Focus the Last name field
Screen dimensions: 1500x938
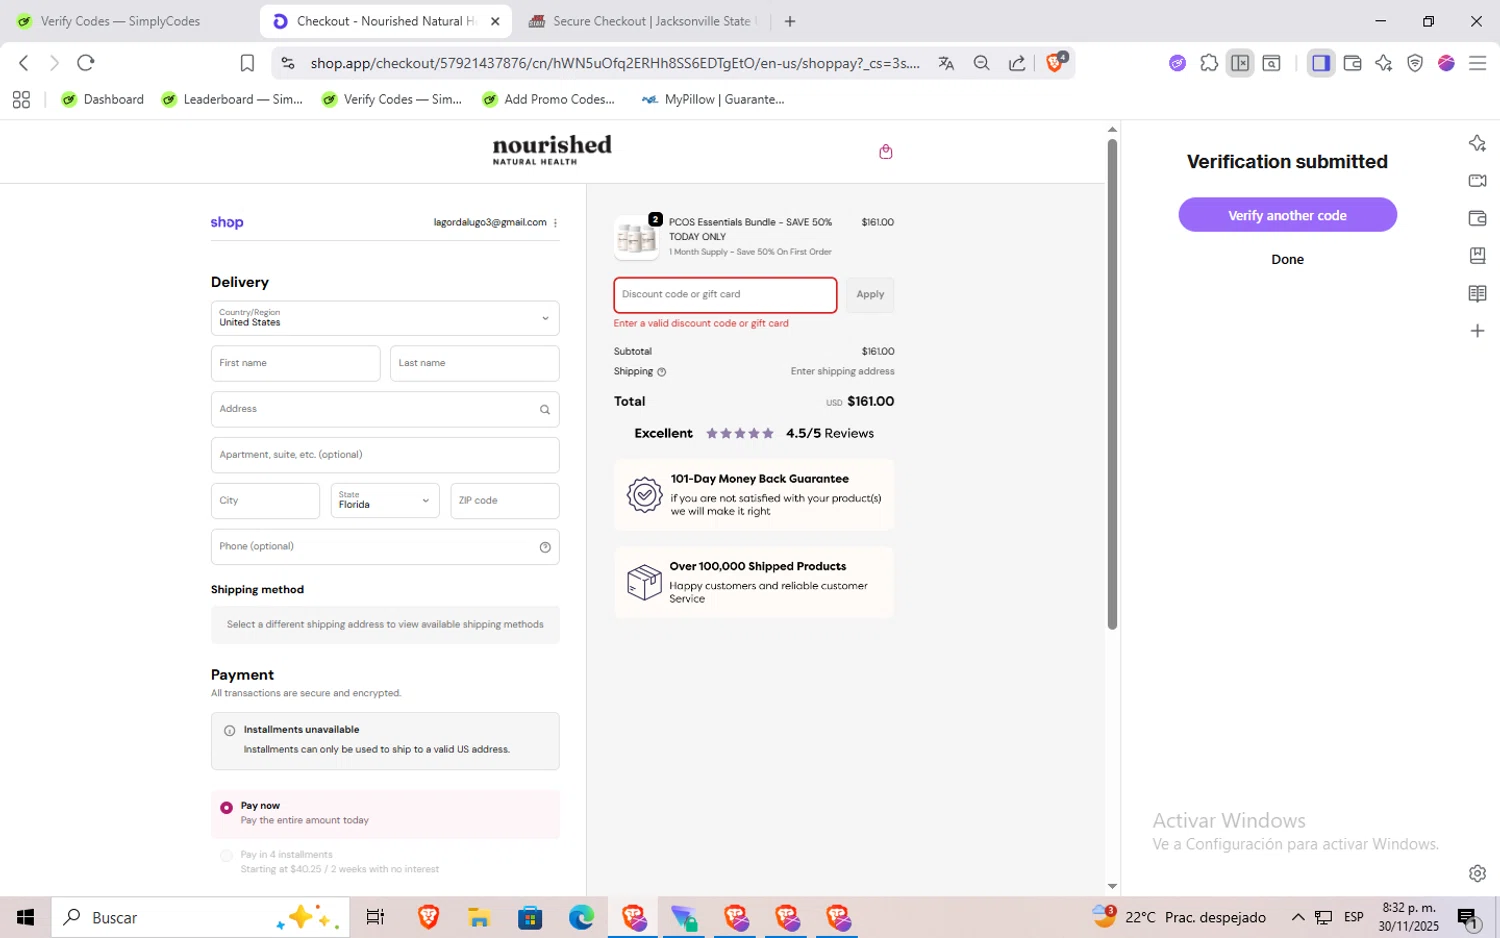[x=474, y=363]
